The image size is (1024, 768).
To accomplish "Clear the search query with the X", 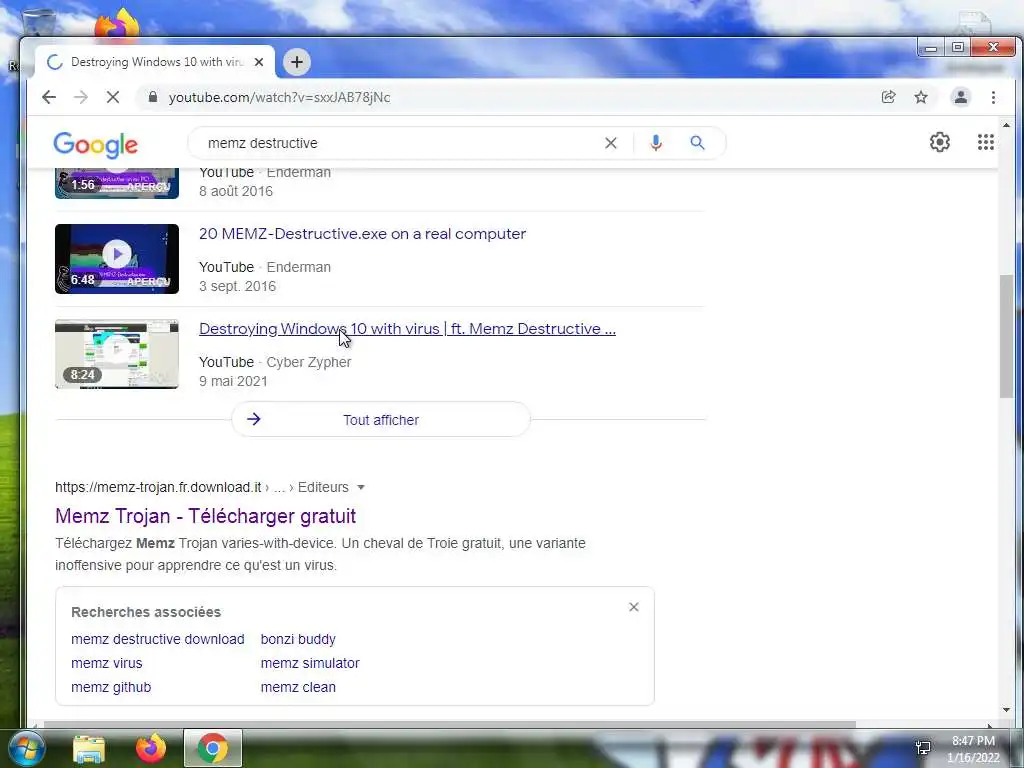I will pos(611,143).
